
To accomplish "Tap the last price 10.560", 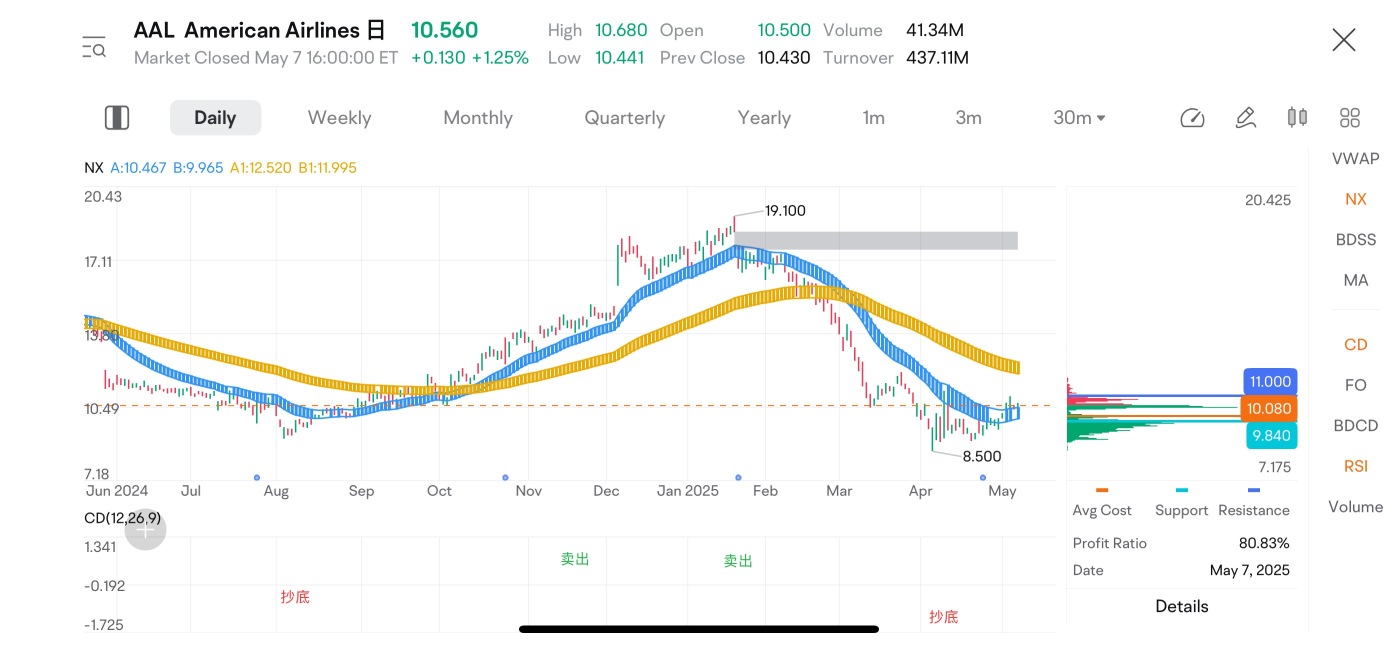I will [445, 30].
